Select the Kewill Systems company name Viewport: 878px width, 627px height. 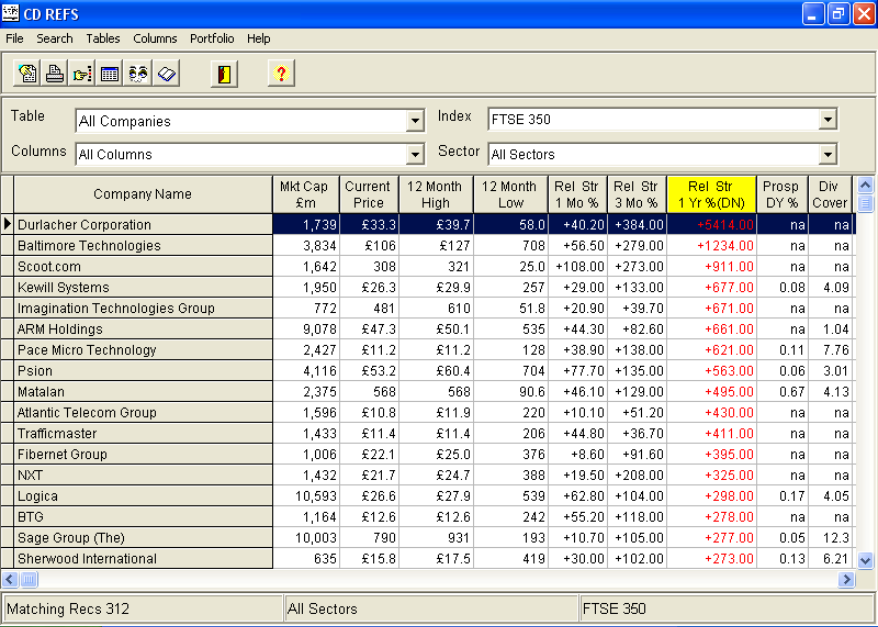click(63, 287)
